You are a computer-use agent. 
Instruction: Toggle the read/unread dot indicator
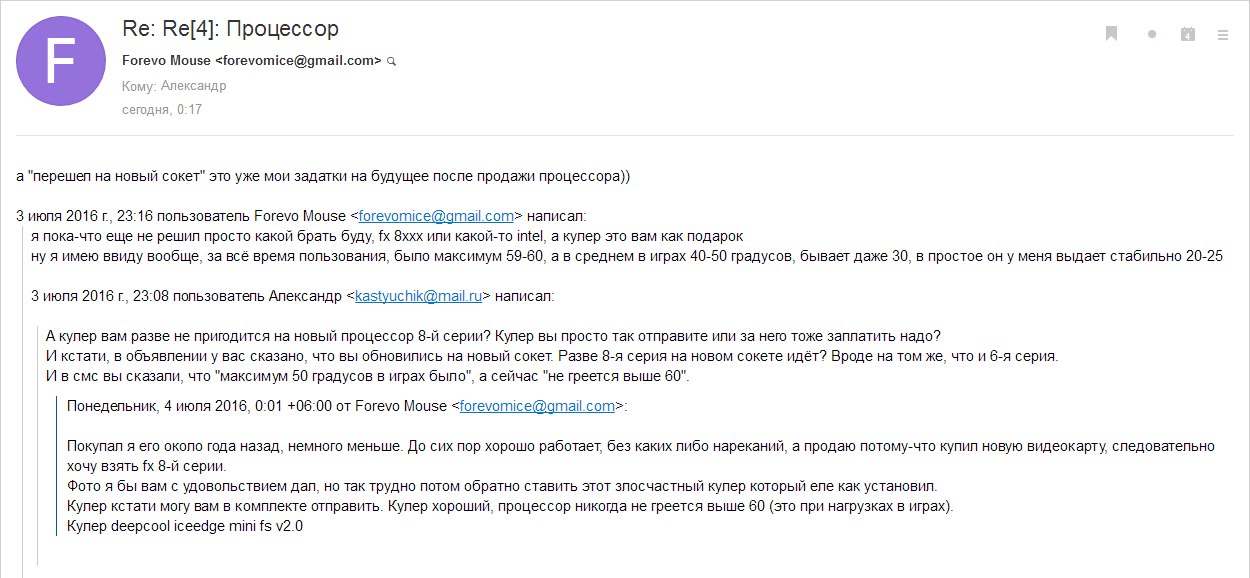coord(1152,34)
